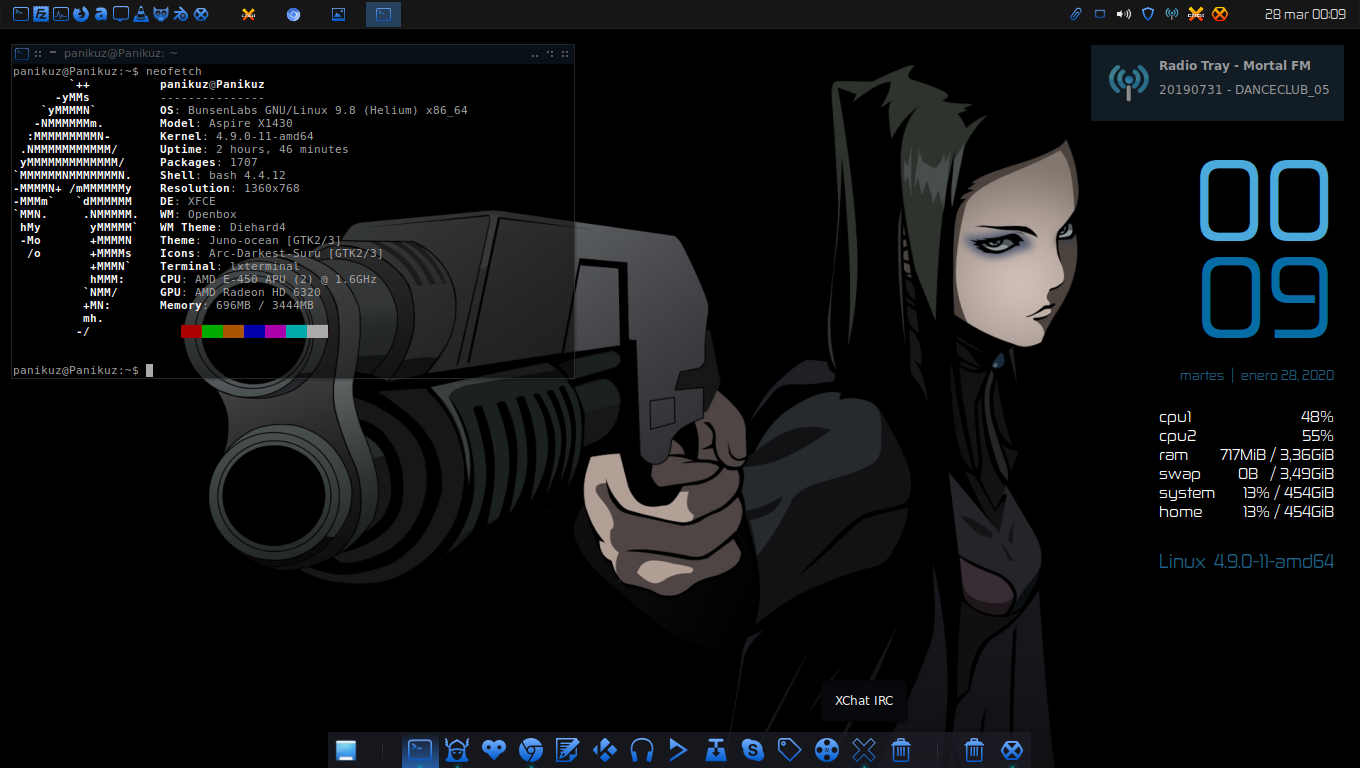The height and width of the screenshot is (768, 1360).
Task: Switch to the XChat window in taskbar
Action: click(249, 14)
